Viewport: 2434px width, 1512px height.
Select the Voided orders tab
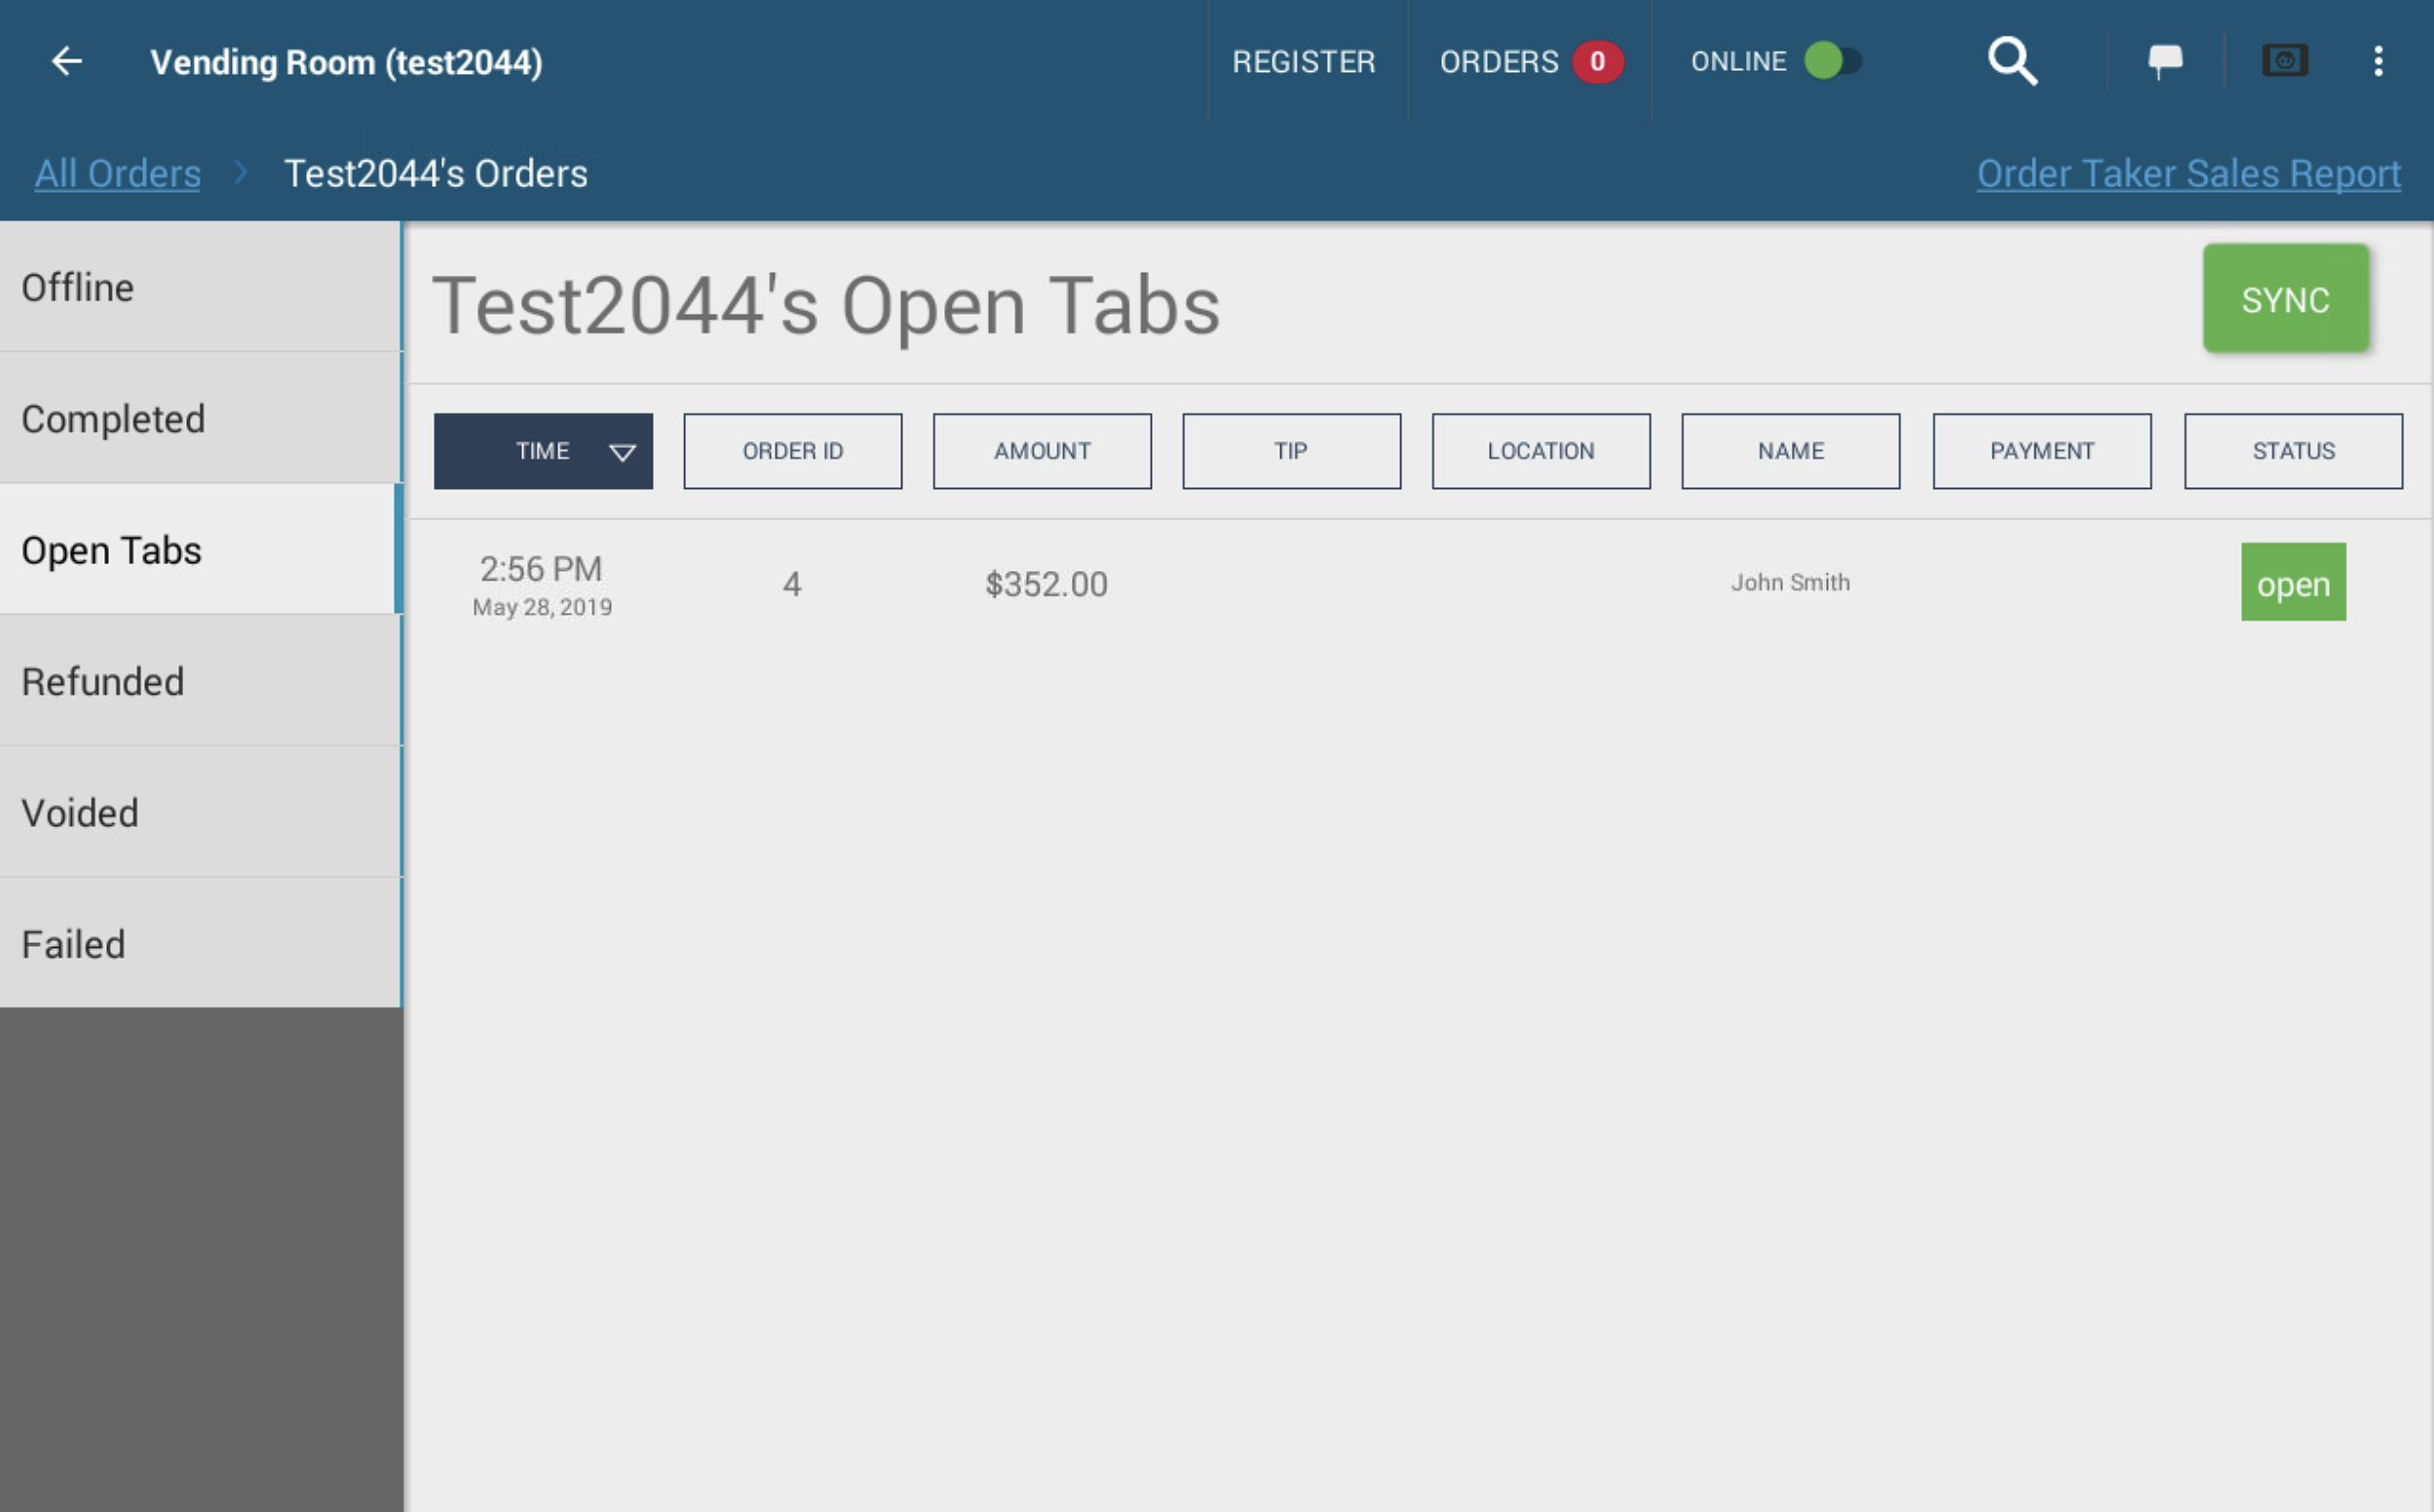(x=200, y=812)
